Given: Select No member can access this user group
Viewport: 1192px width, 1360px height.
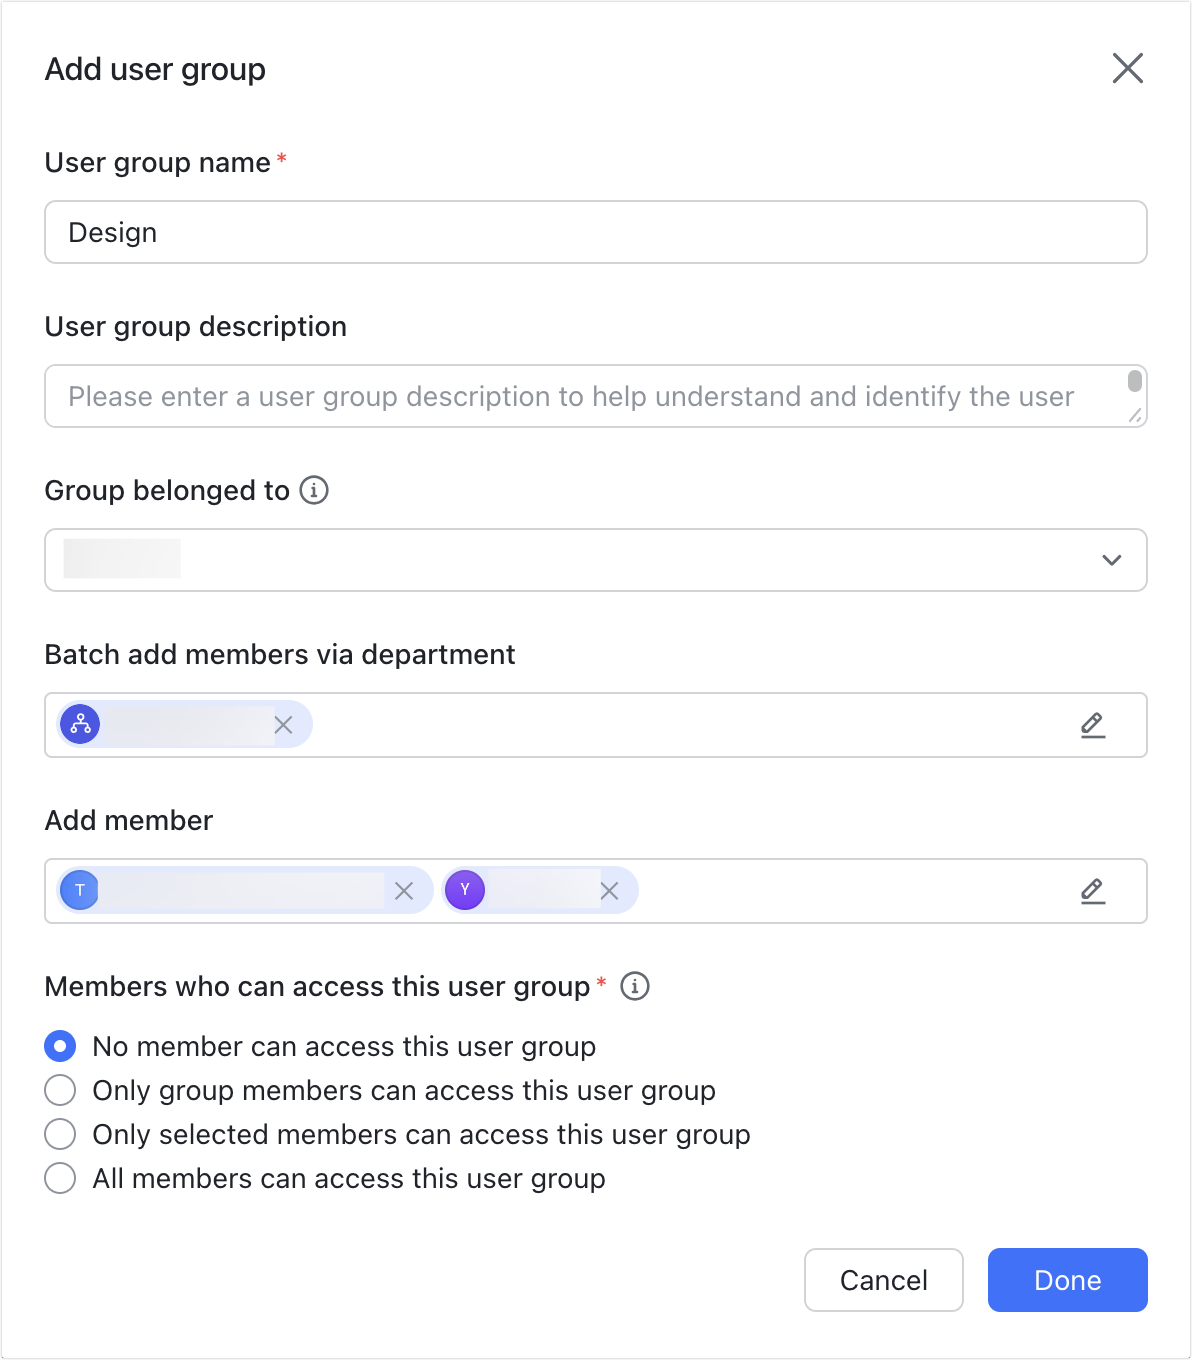Looking at the screenshot, I should click(60, 1046).
